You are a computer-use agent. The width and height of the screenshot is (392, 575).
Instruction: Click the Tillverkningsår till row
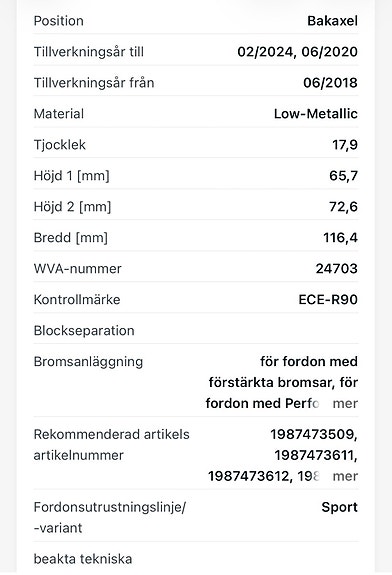[x=196, y=52]
